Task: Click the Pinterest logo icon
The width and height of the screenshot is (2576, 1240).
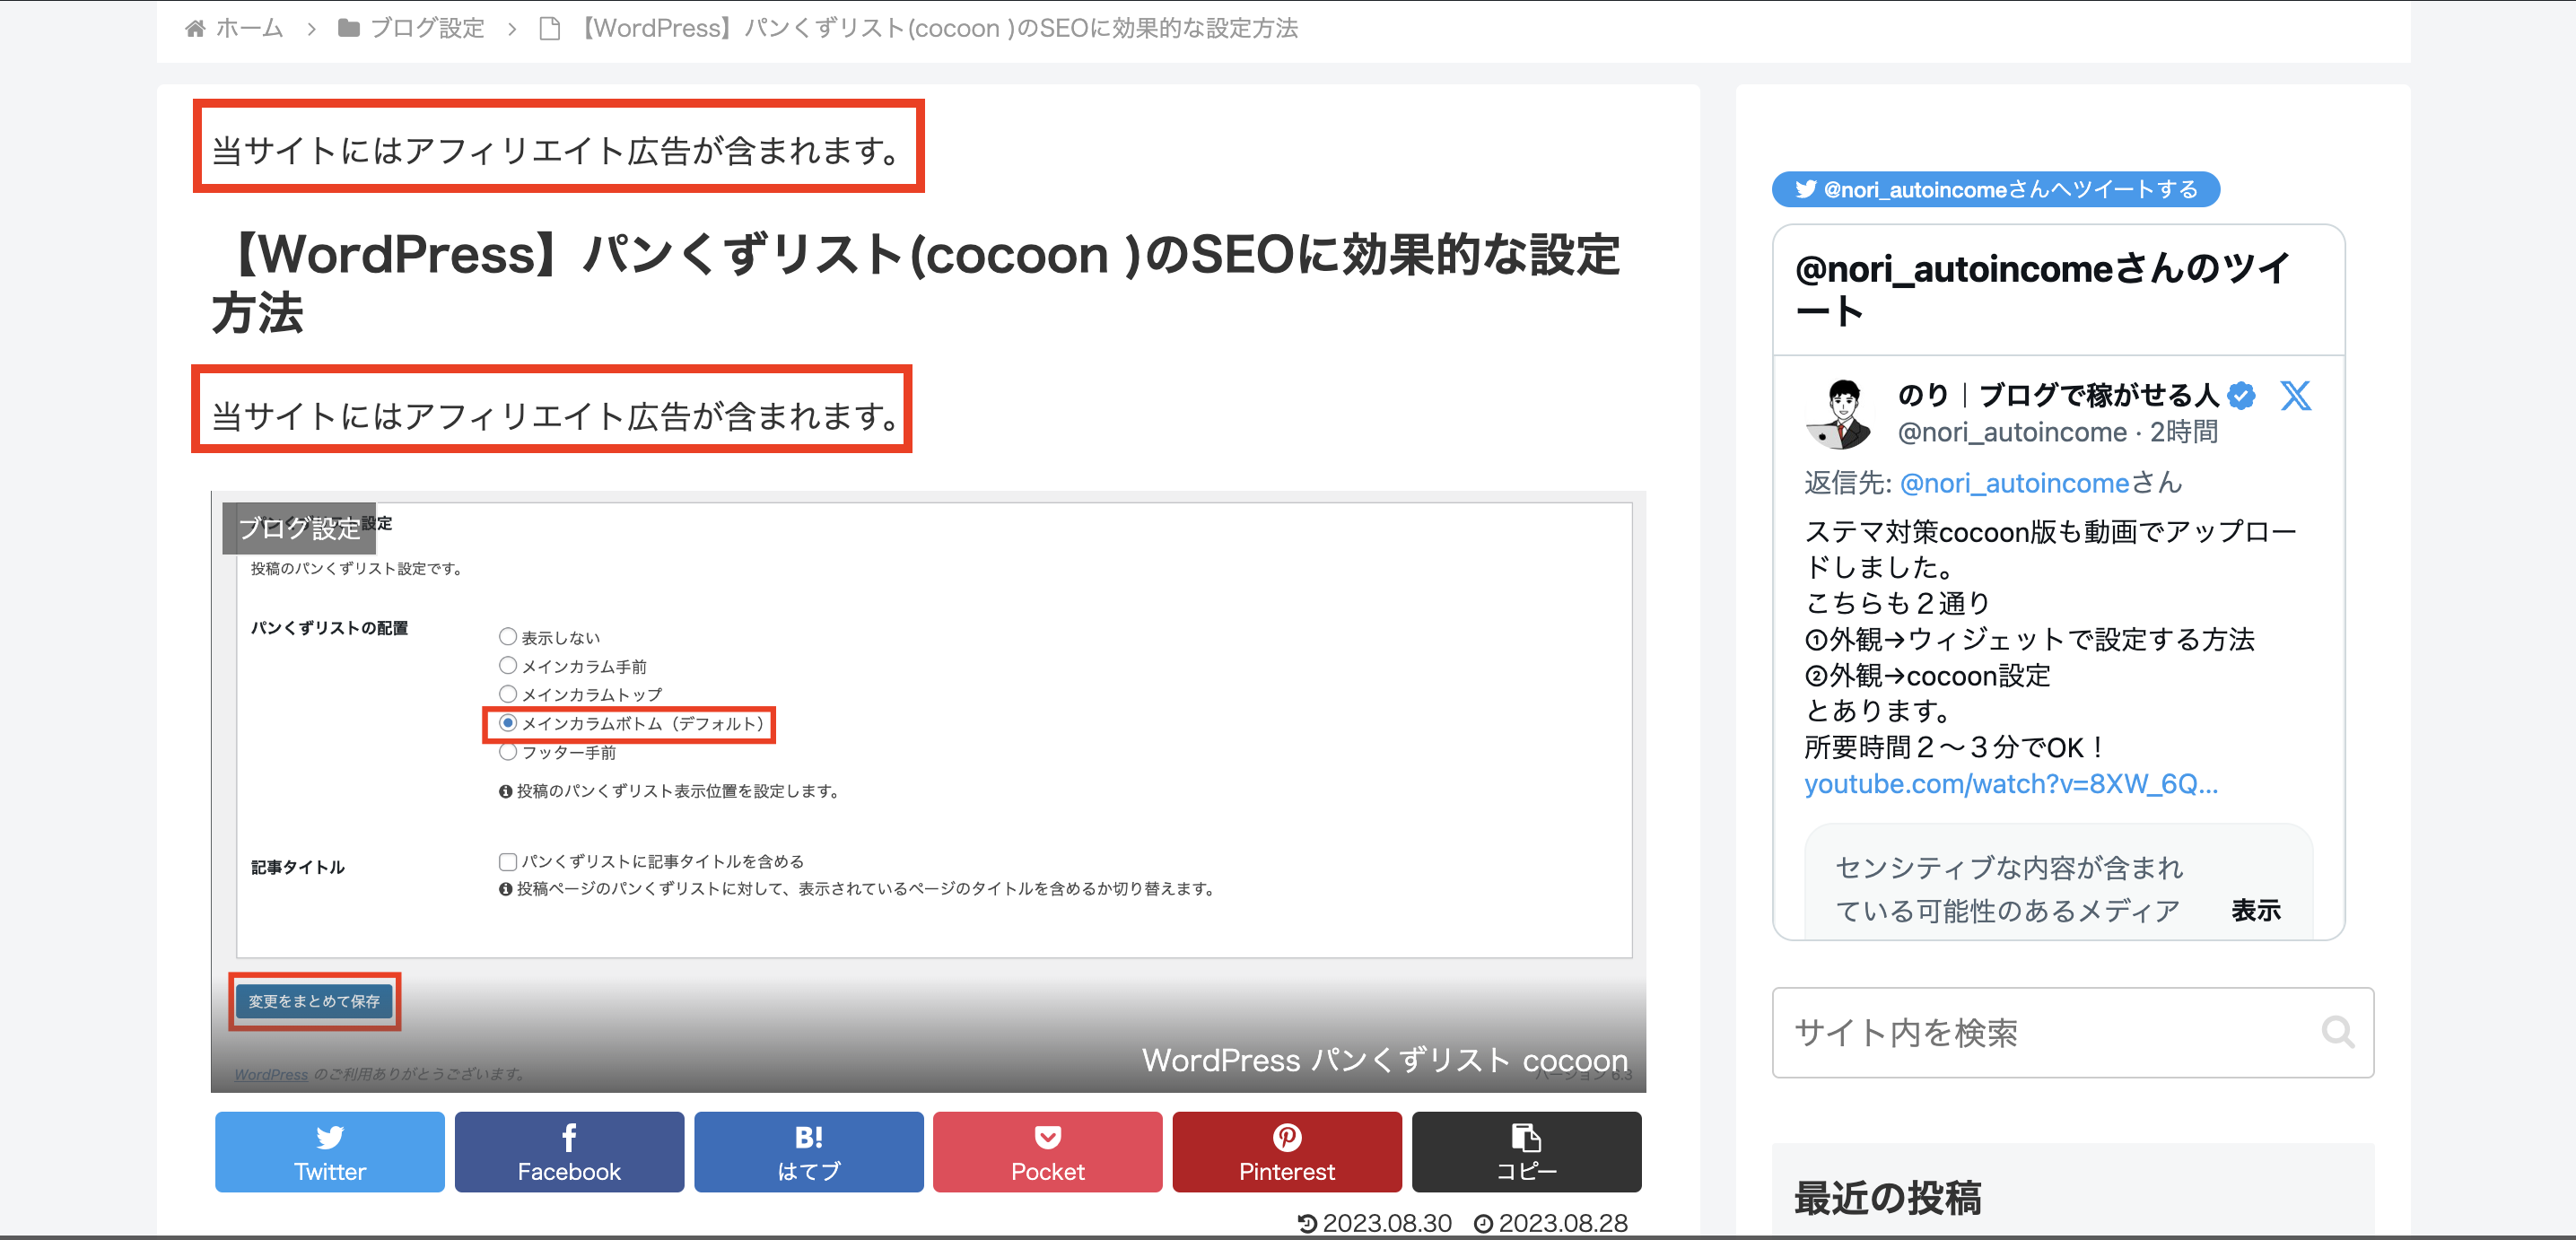Action: [x=1287, y=1137]
